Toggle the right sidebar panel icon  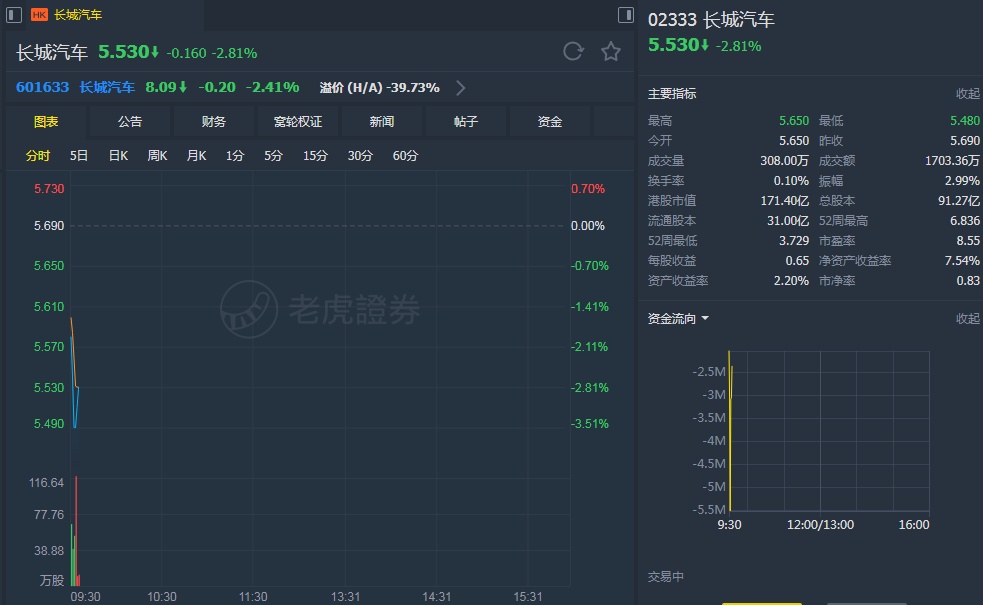tap(625, 14)
